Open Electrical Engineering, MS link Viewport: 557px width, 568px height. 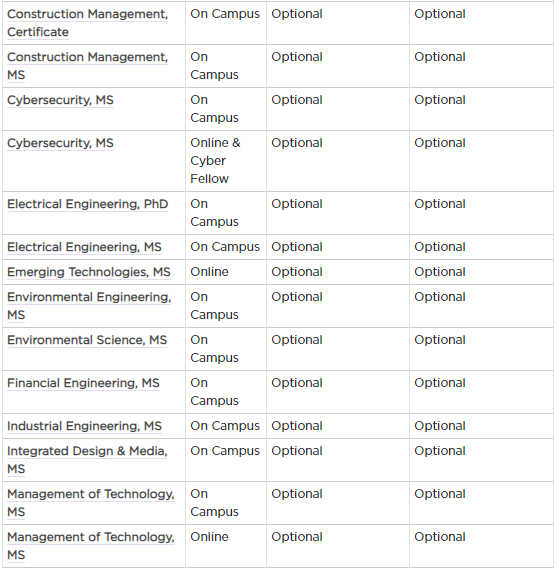coord(84,247)
